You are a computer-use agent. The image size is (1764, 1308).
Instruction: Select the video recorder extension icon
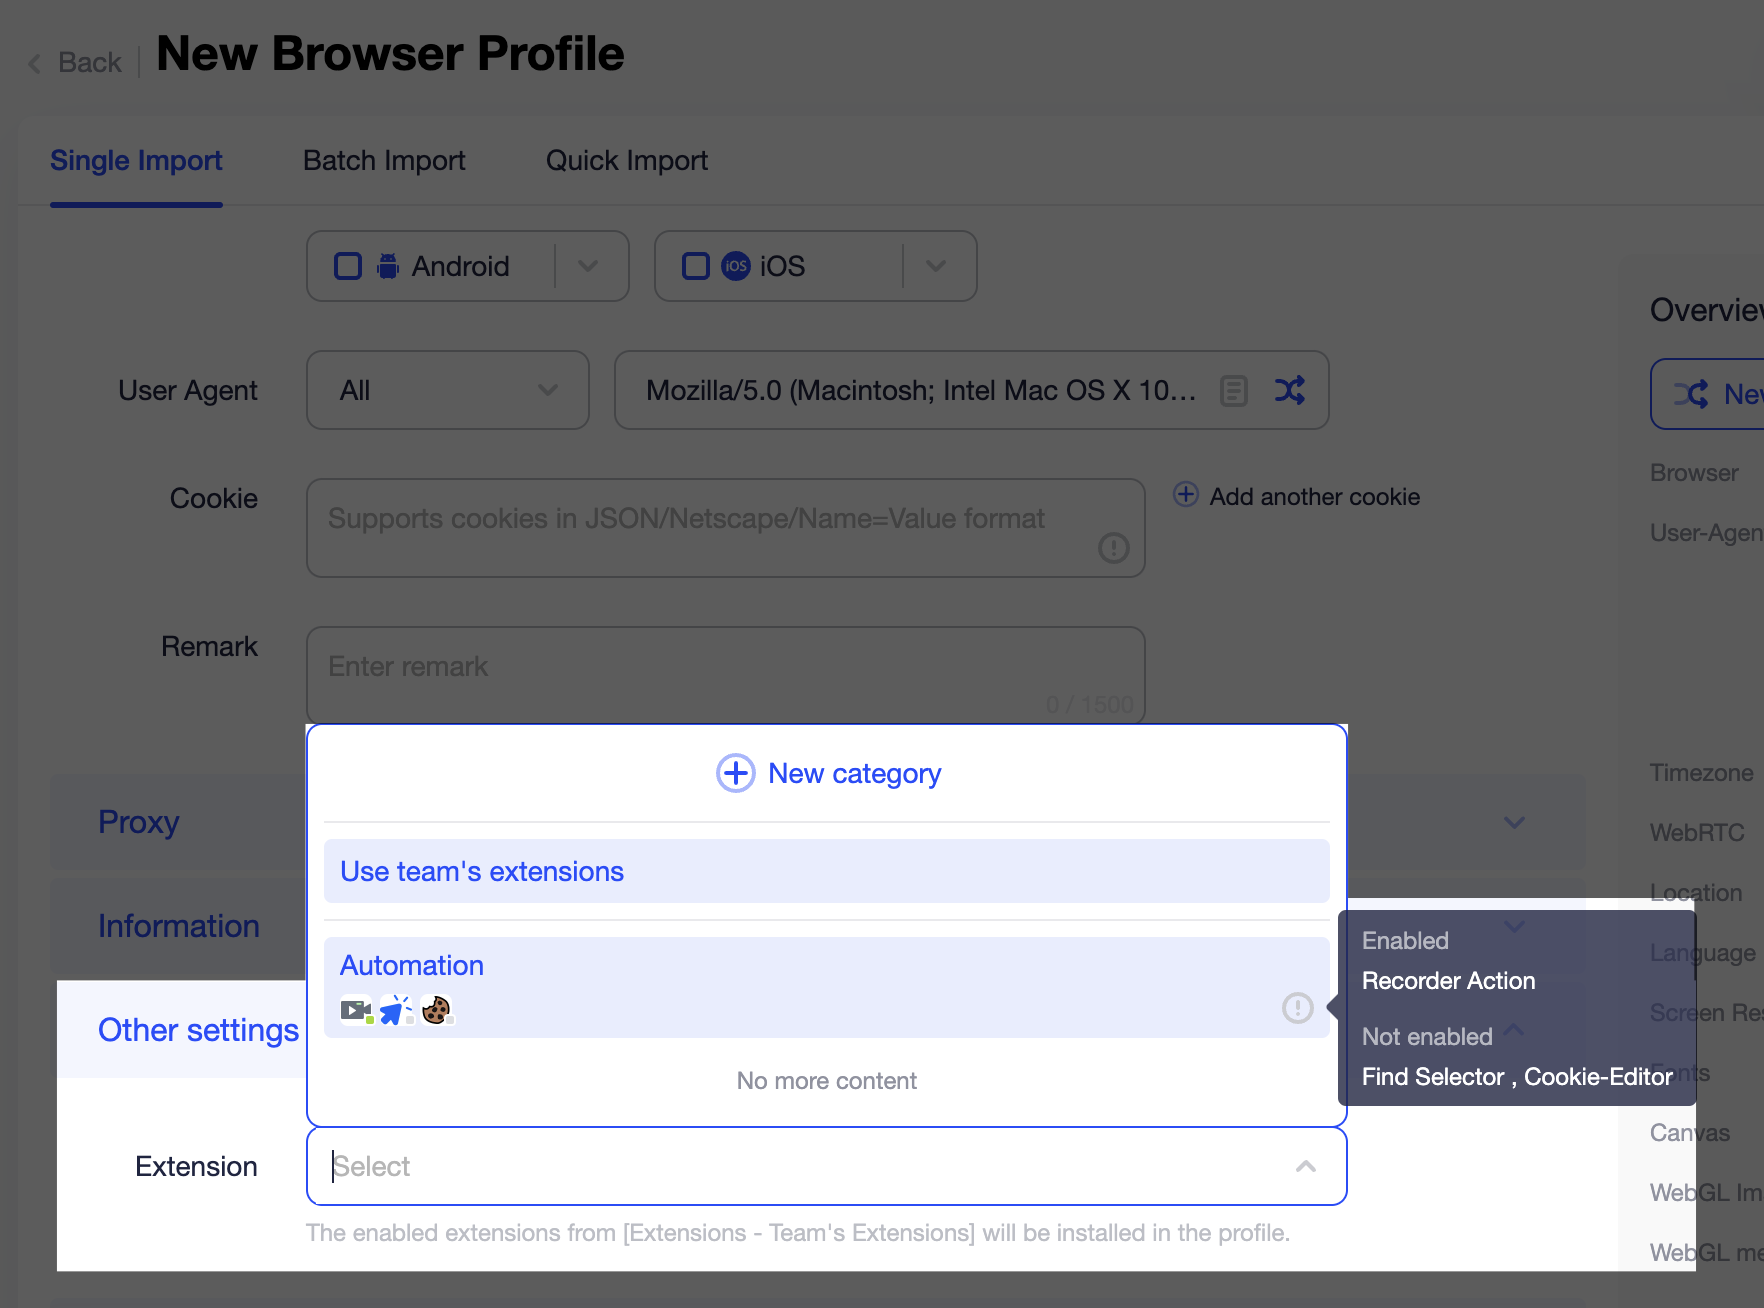coord(355,1010)
